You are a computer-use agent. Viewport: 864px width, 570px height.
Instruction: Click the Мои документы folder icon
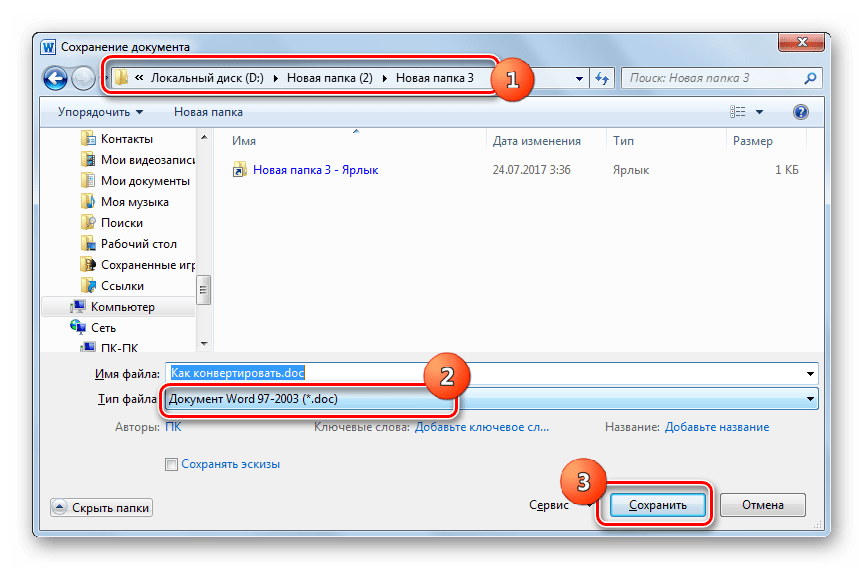(88, 180)
